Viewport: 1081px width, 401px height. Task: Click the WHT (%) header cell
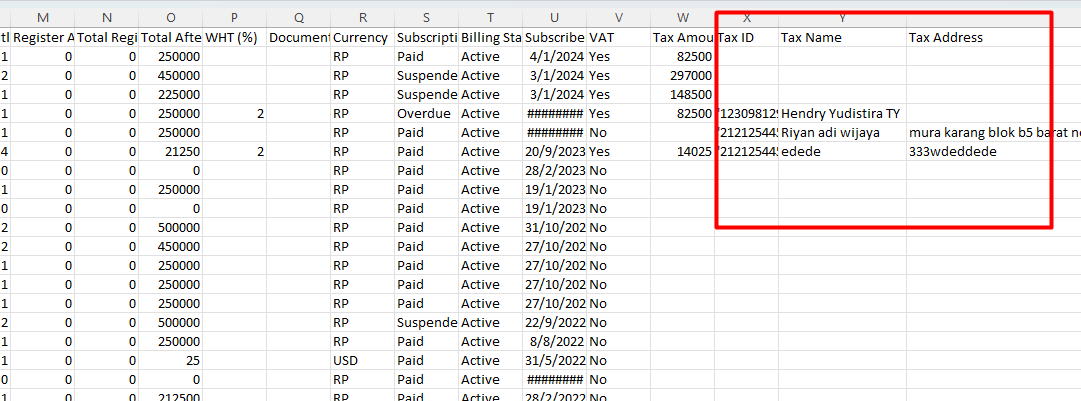(x=234, y=37)
